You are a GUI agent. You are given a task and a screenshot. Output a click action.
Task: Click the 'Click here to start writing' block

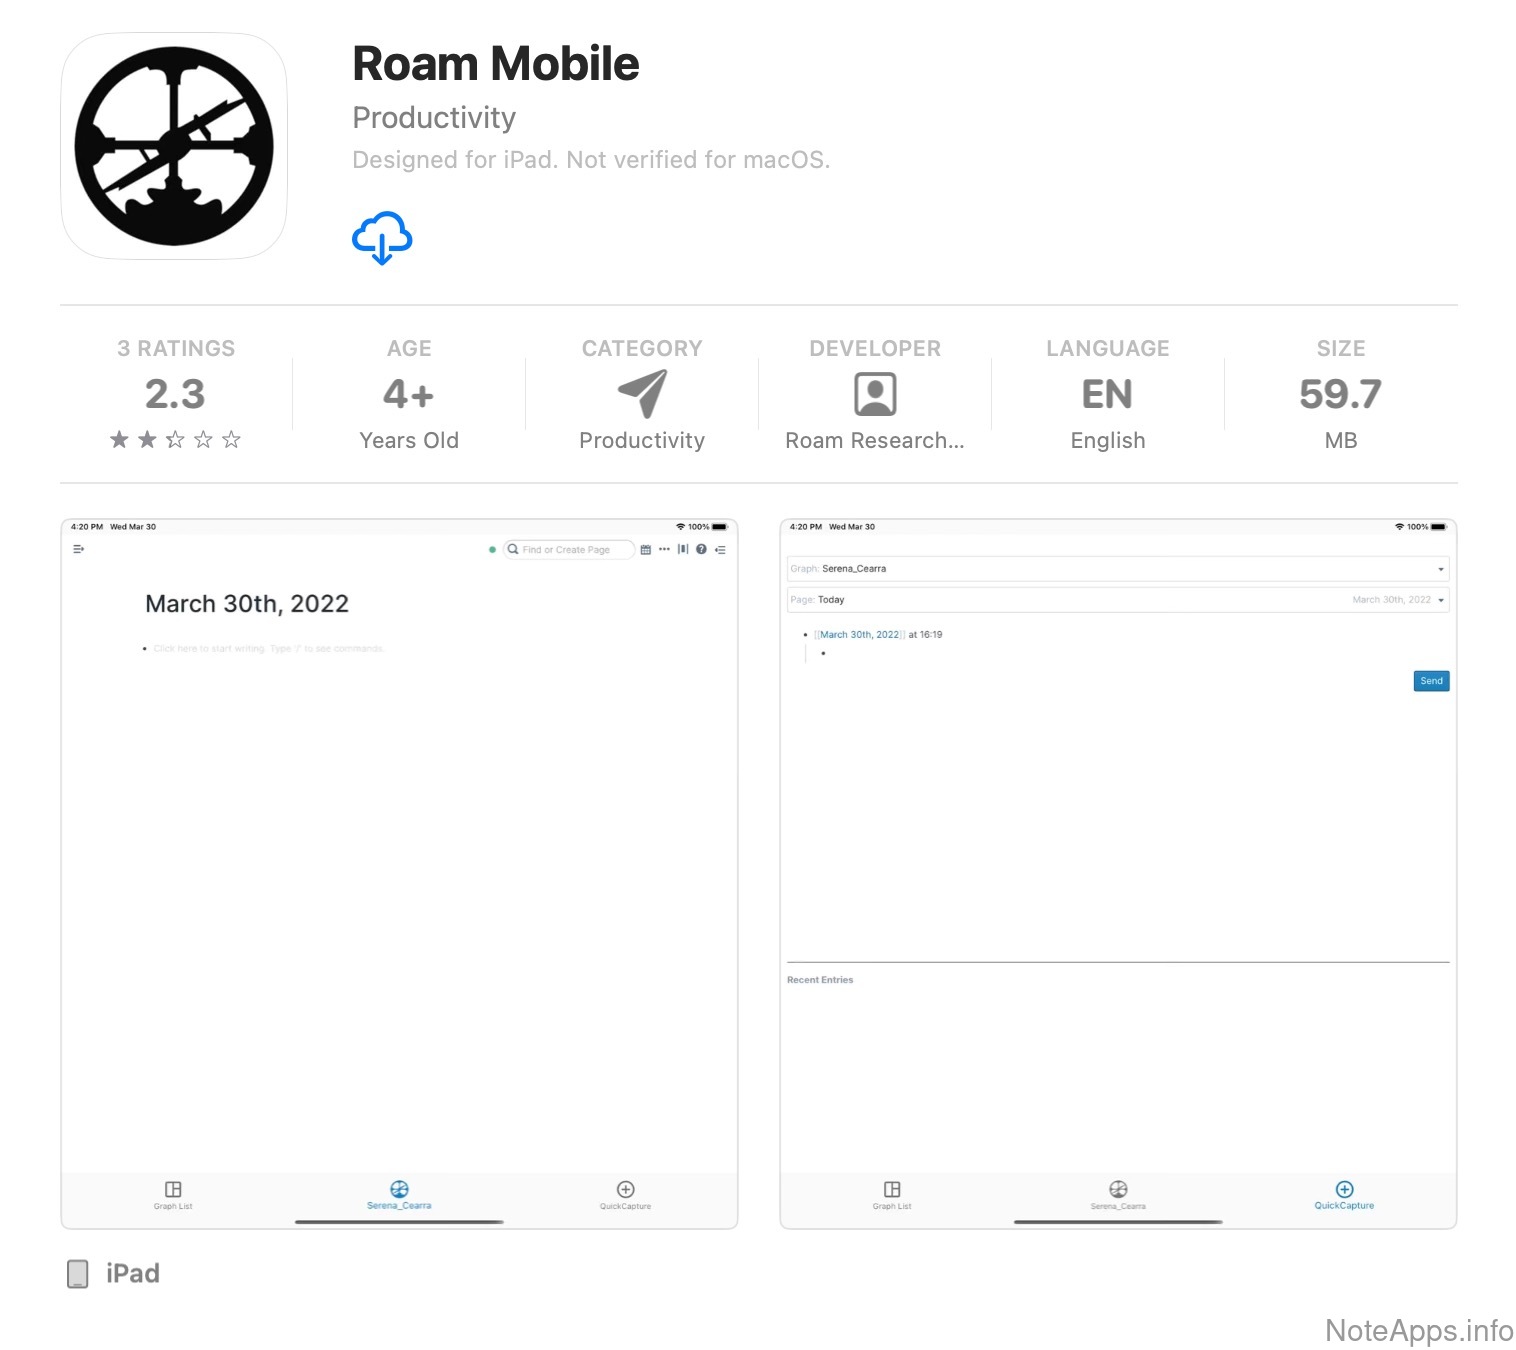click(268, 649)
